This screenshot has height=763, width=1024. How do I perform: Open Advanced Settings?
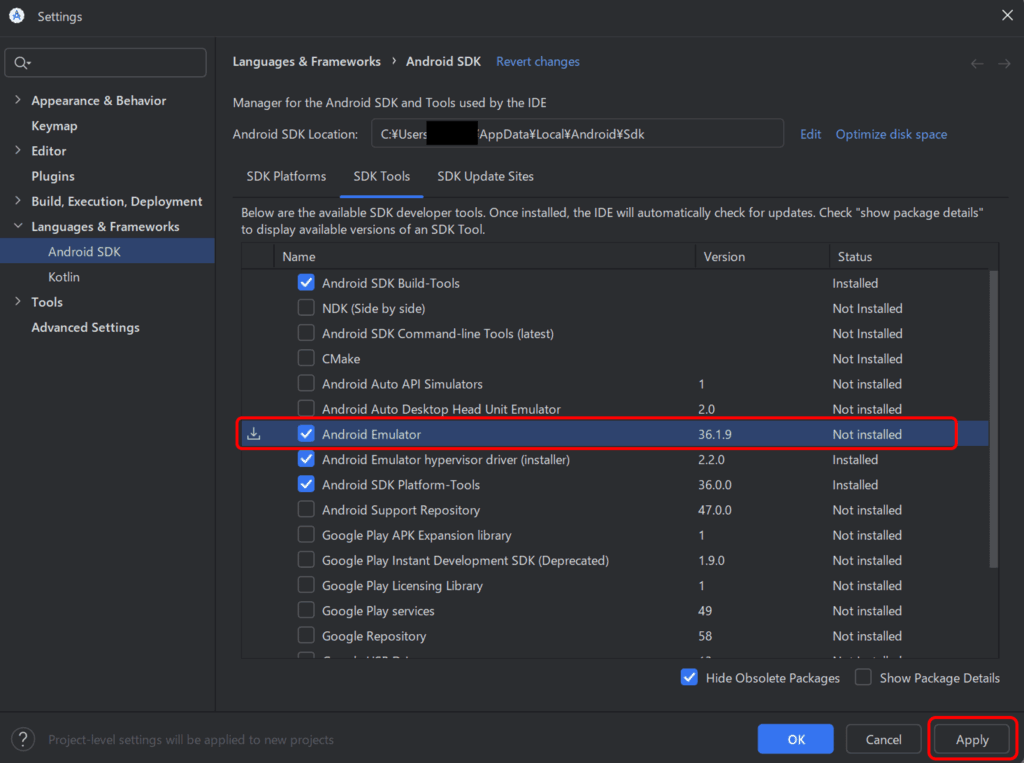coord(86,327)
